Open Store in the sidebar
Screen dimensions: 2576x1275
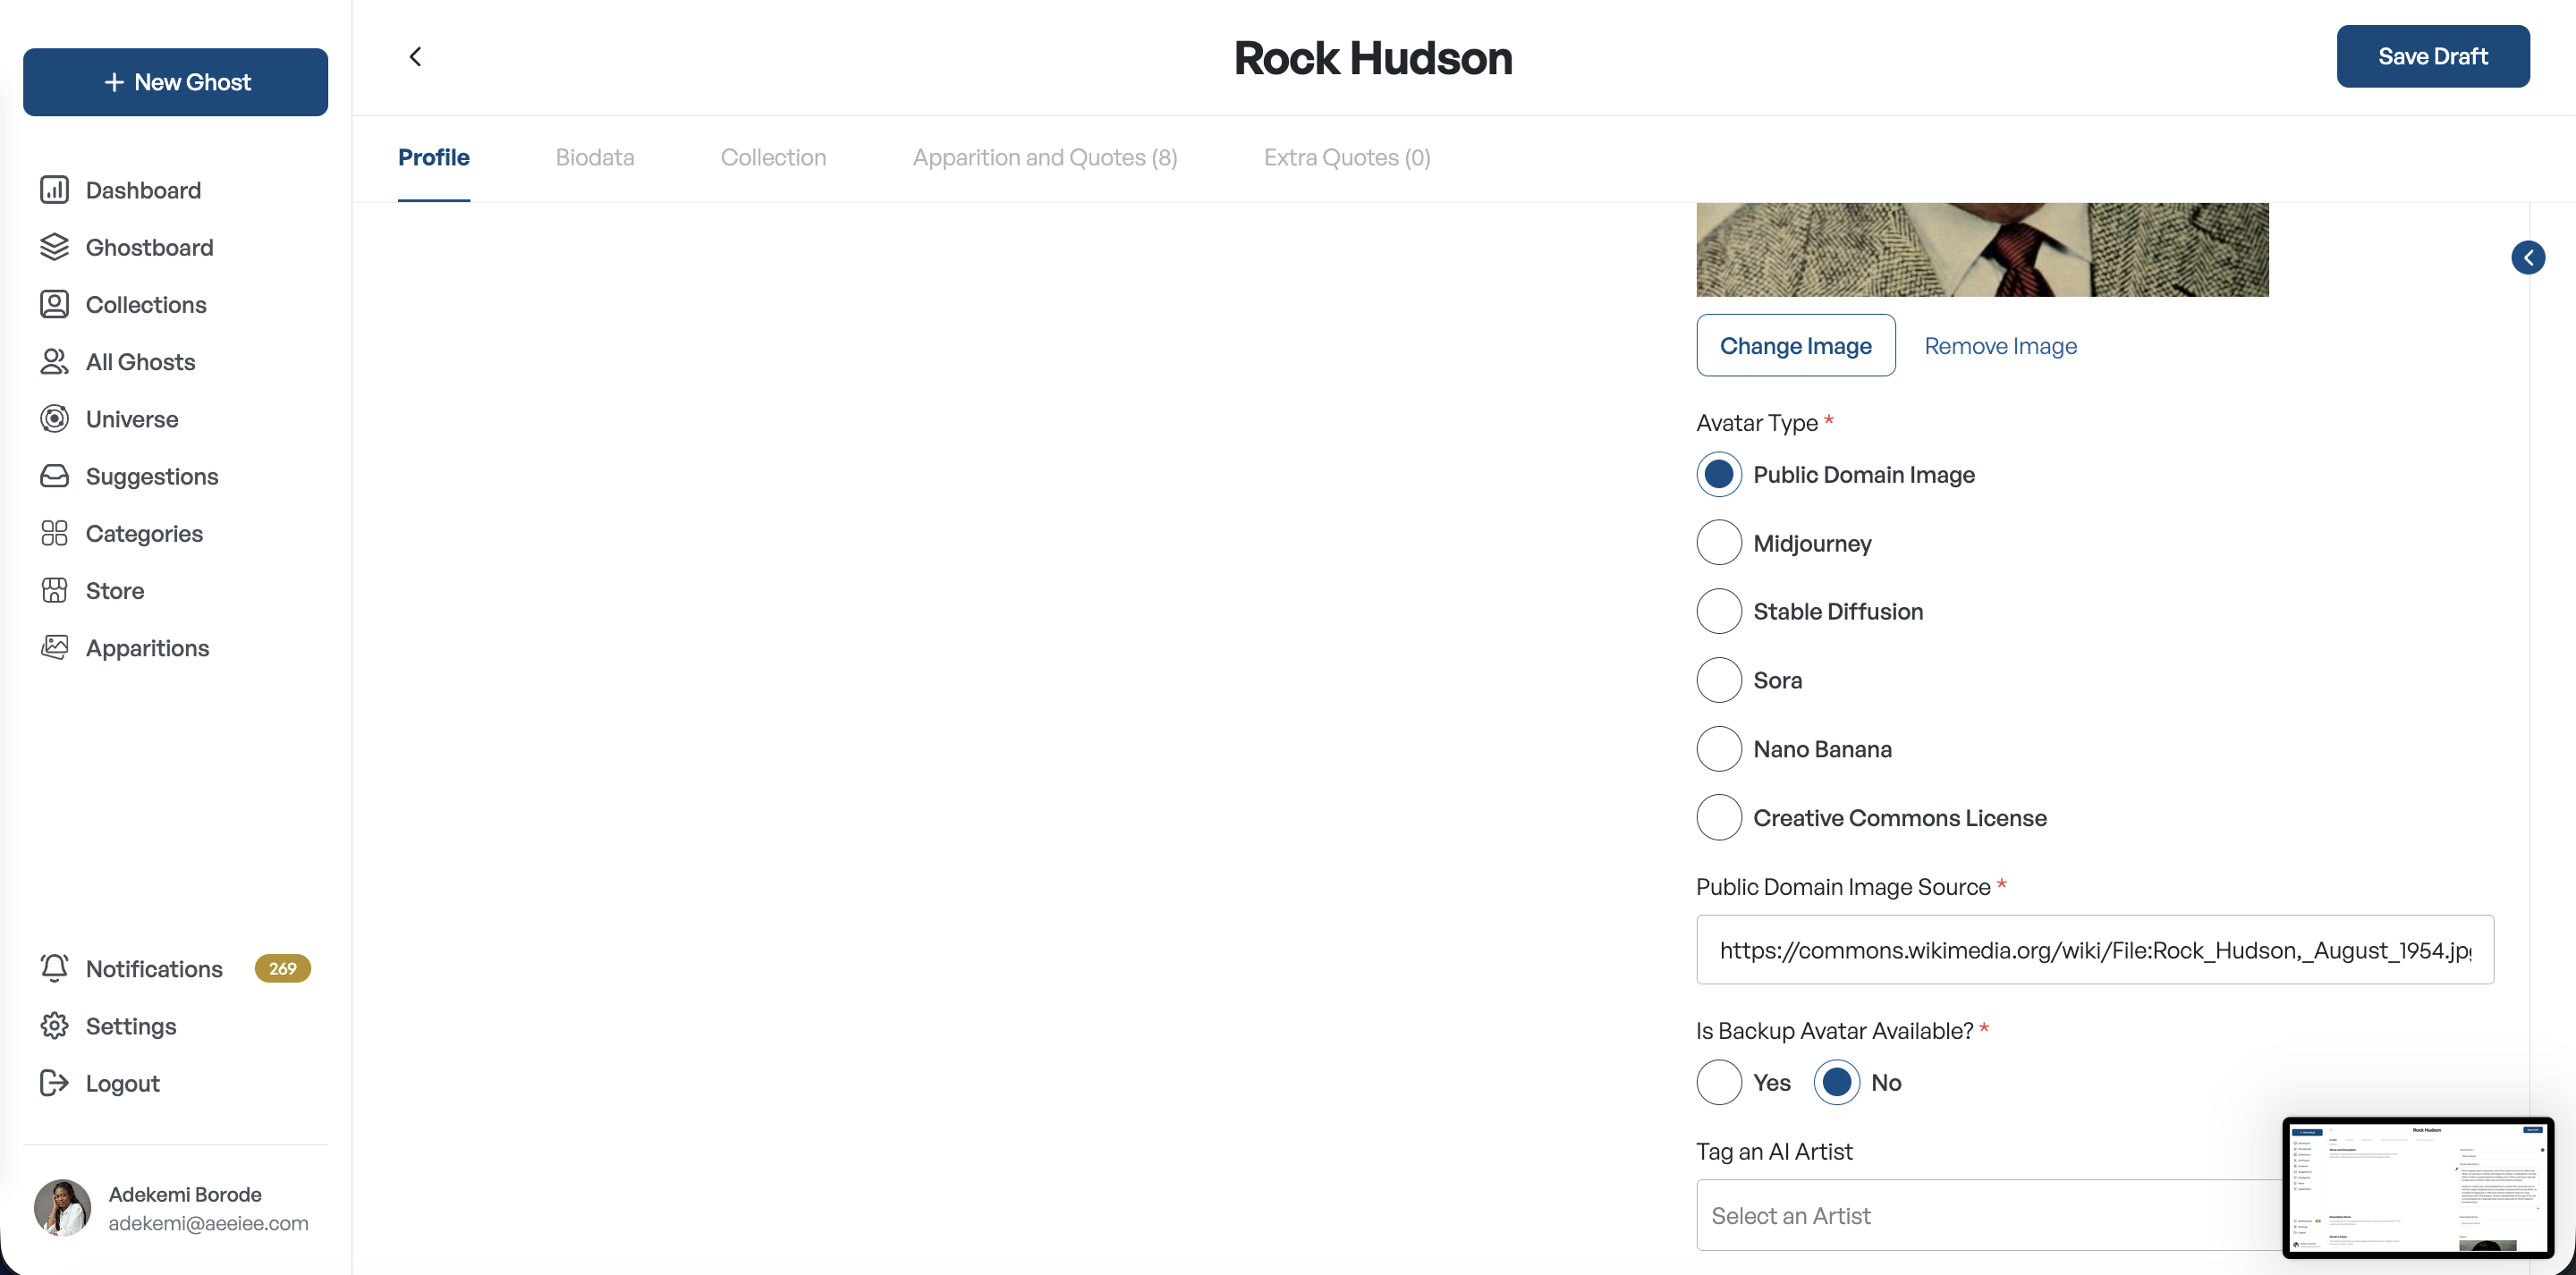click(115, 590)
